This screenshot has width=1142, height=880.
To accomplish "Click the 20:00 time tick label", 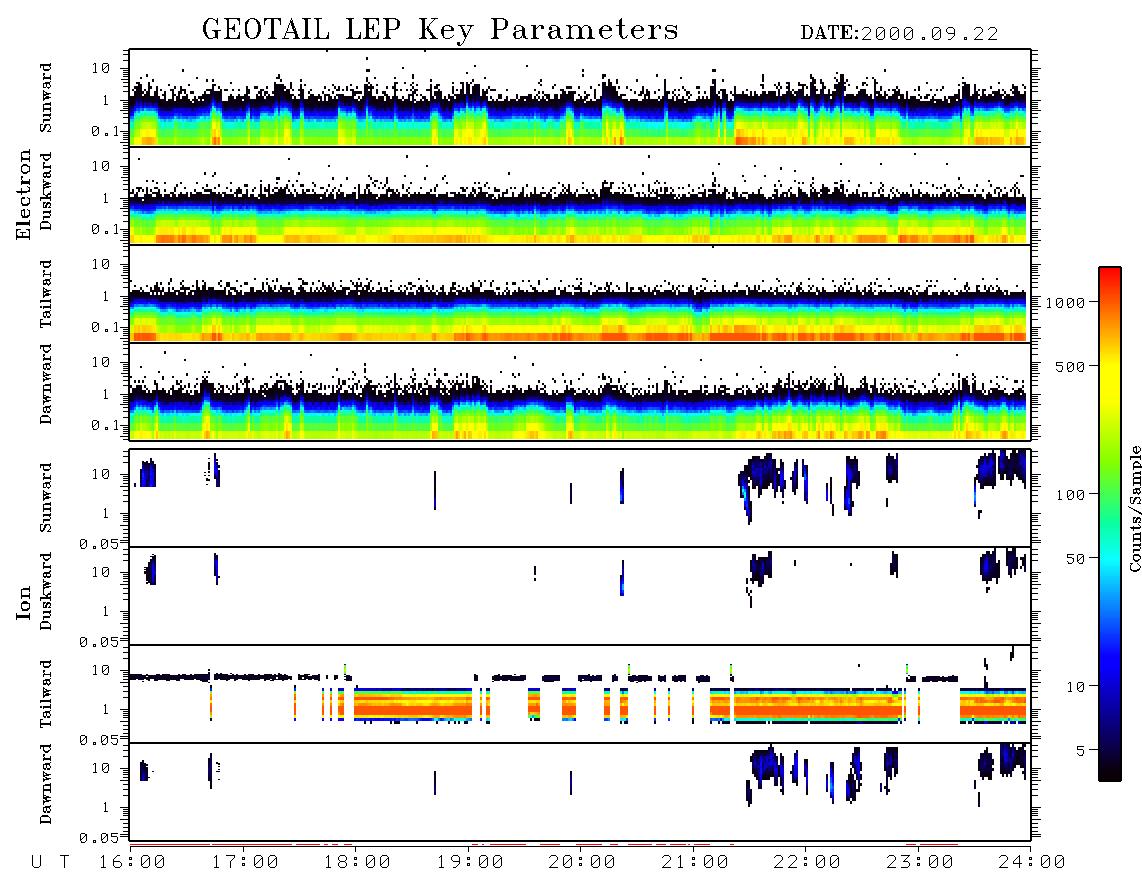I will pos(583,863).
